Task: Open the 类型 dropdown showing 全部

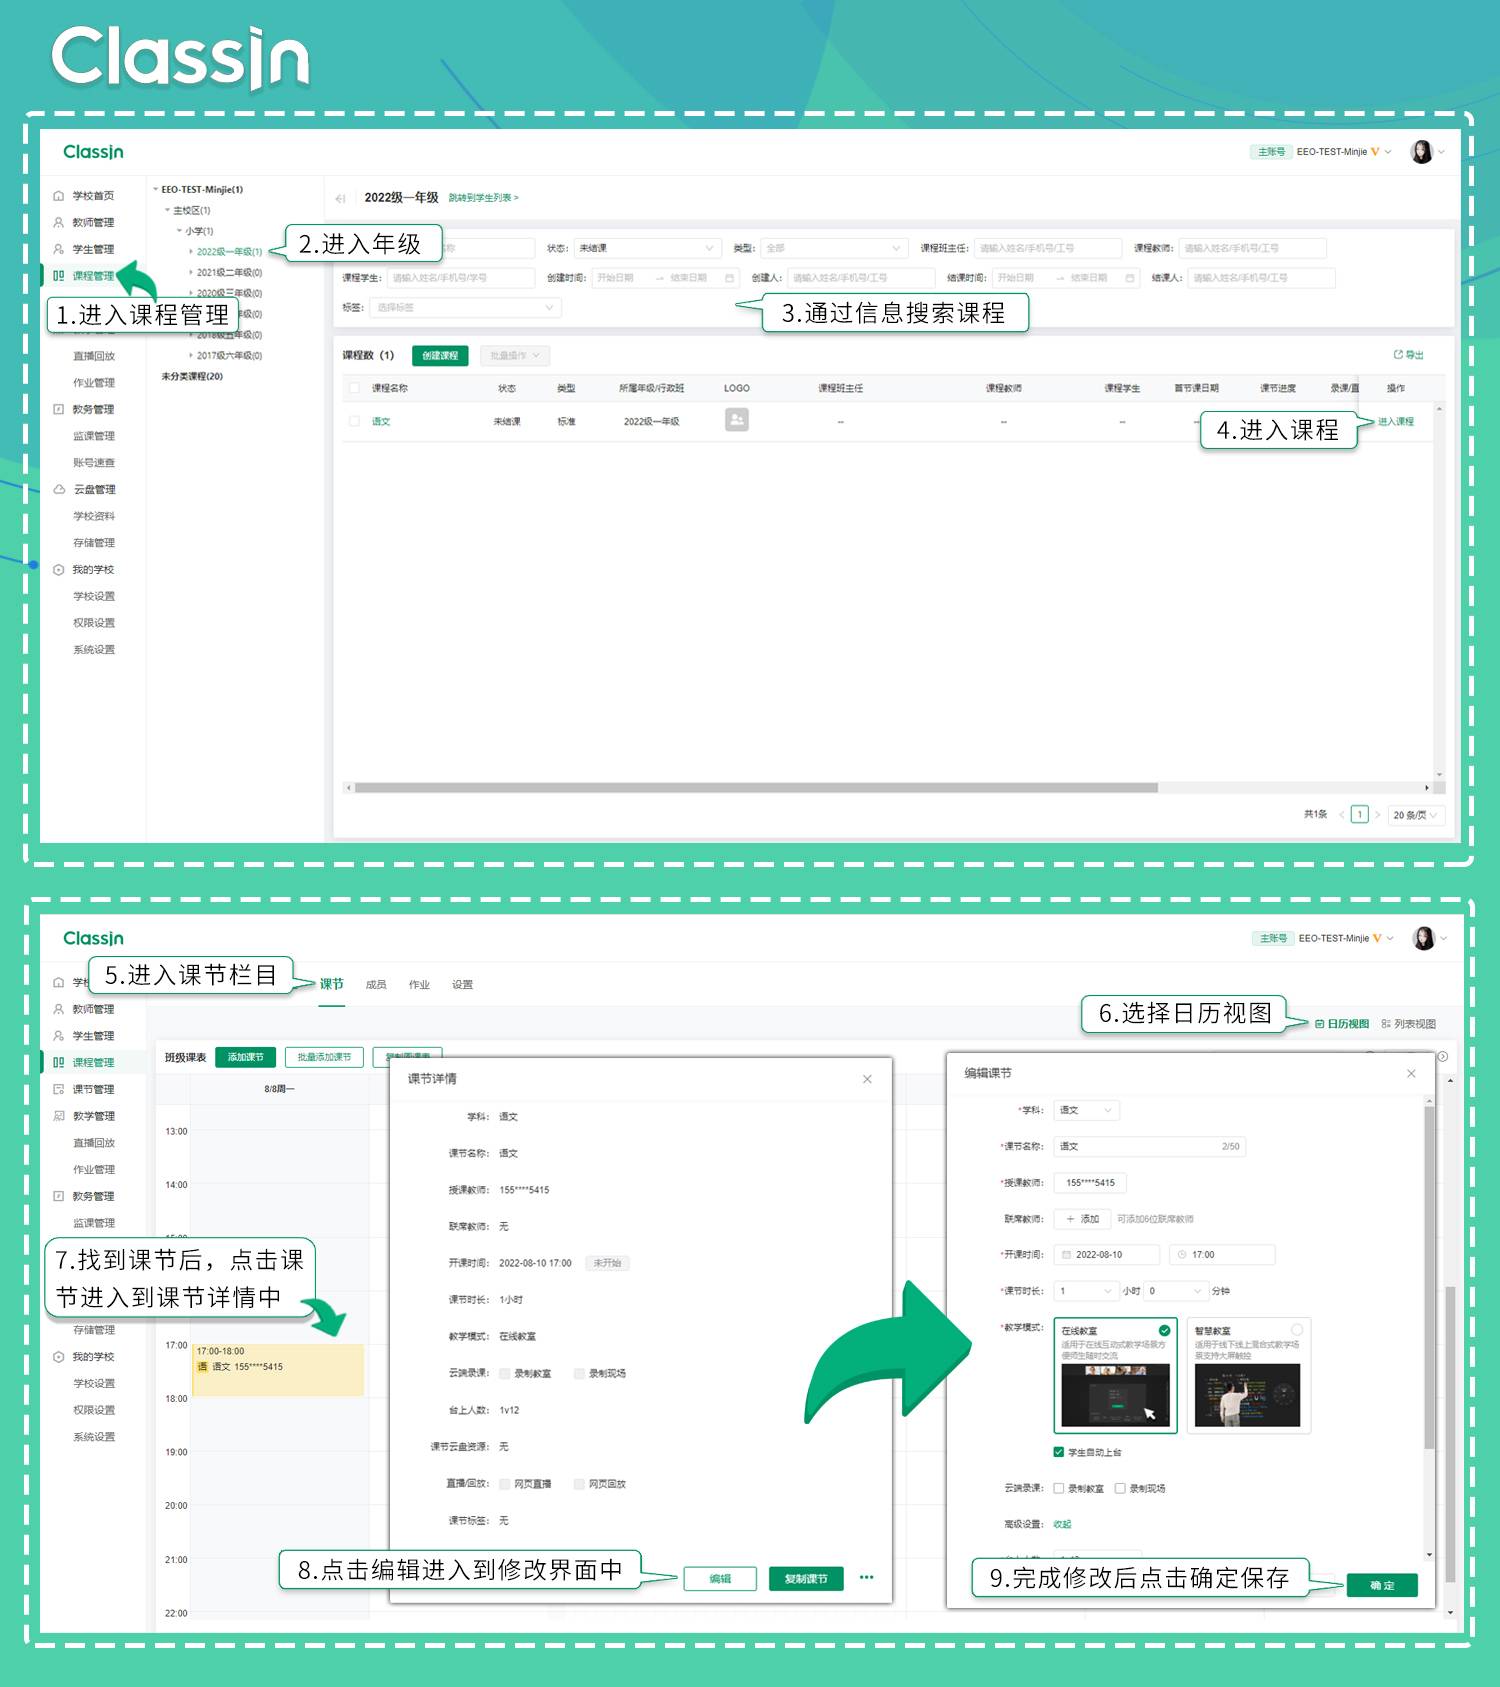Action: [x=833, y=248]
